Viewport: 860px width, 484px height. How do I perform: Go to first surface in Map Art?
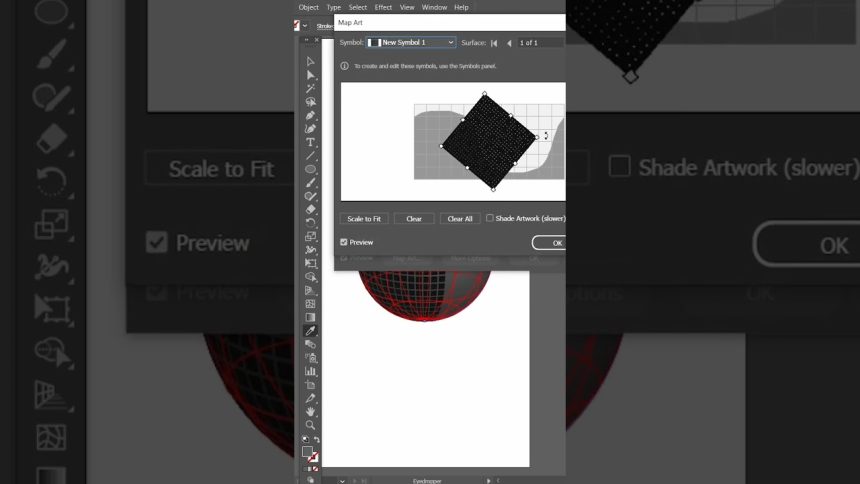pos(494,43)
